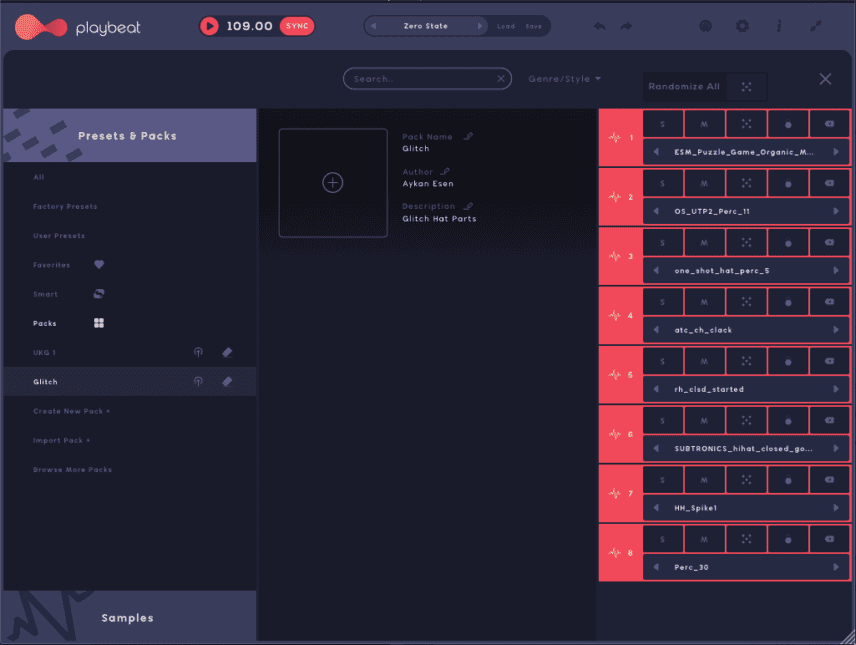Go to next preset after Zero State

[x=480, y=26]
